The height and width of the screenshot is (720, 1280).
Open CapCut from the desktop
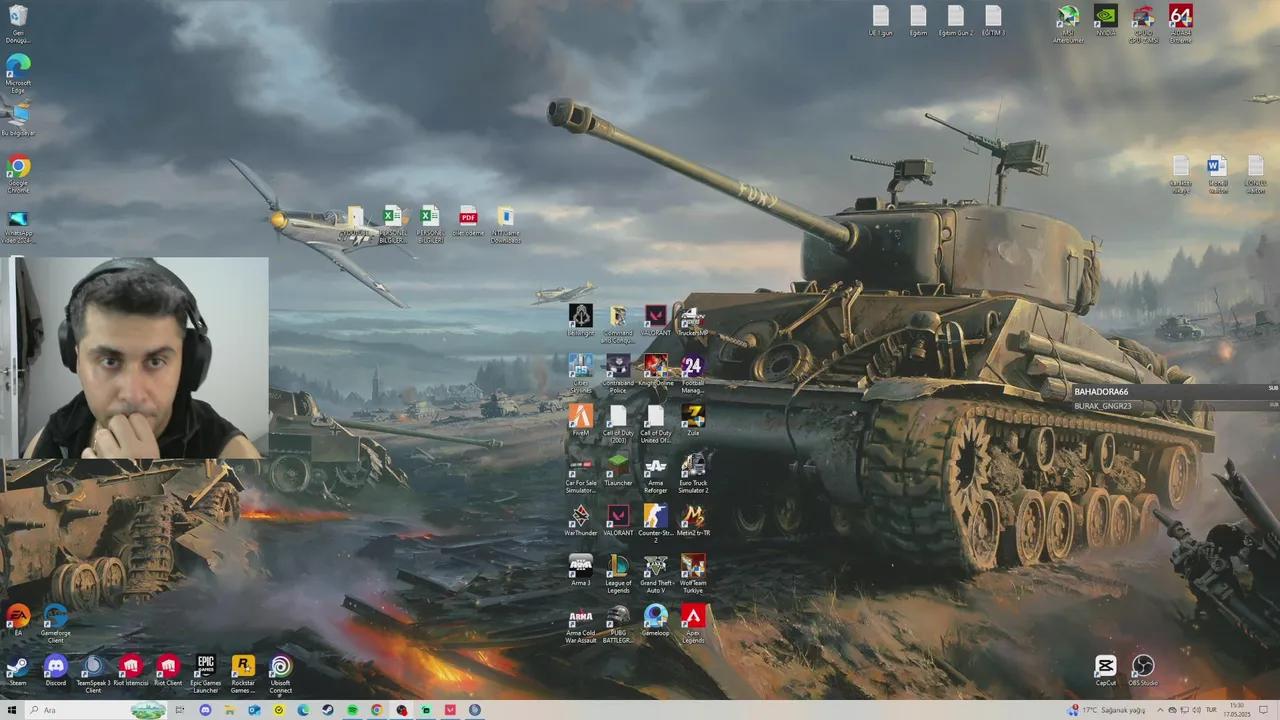[x=1105, y=671]
